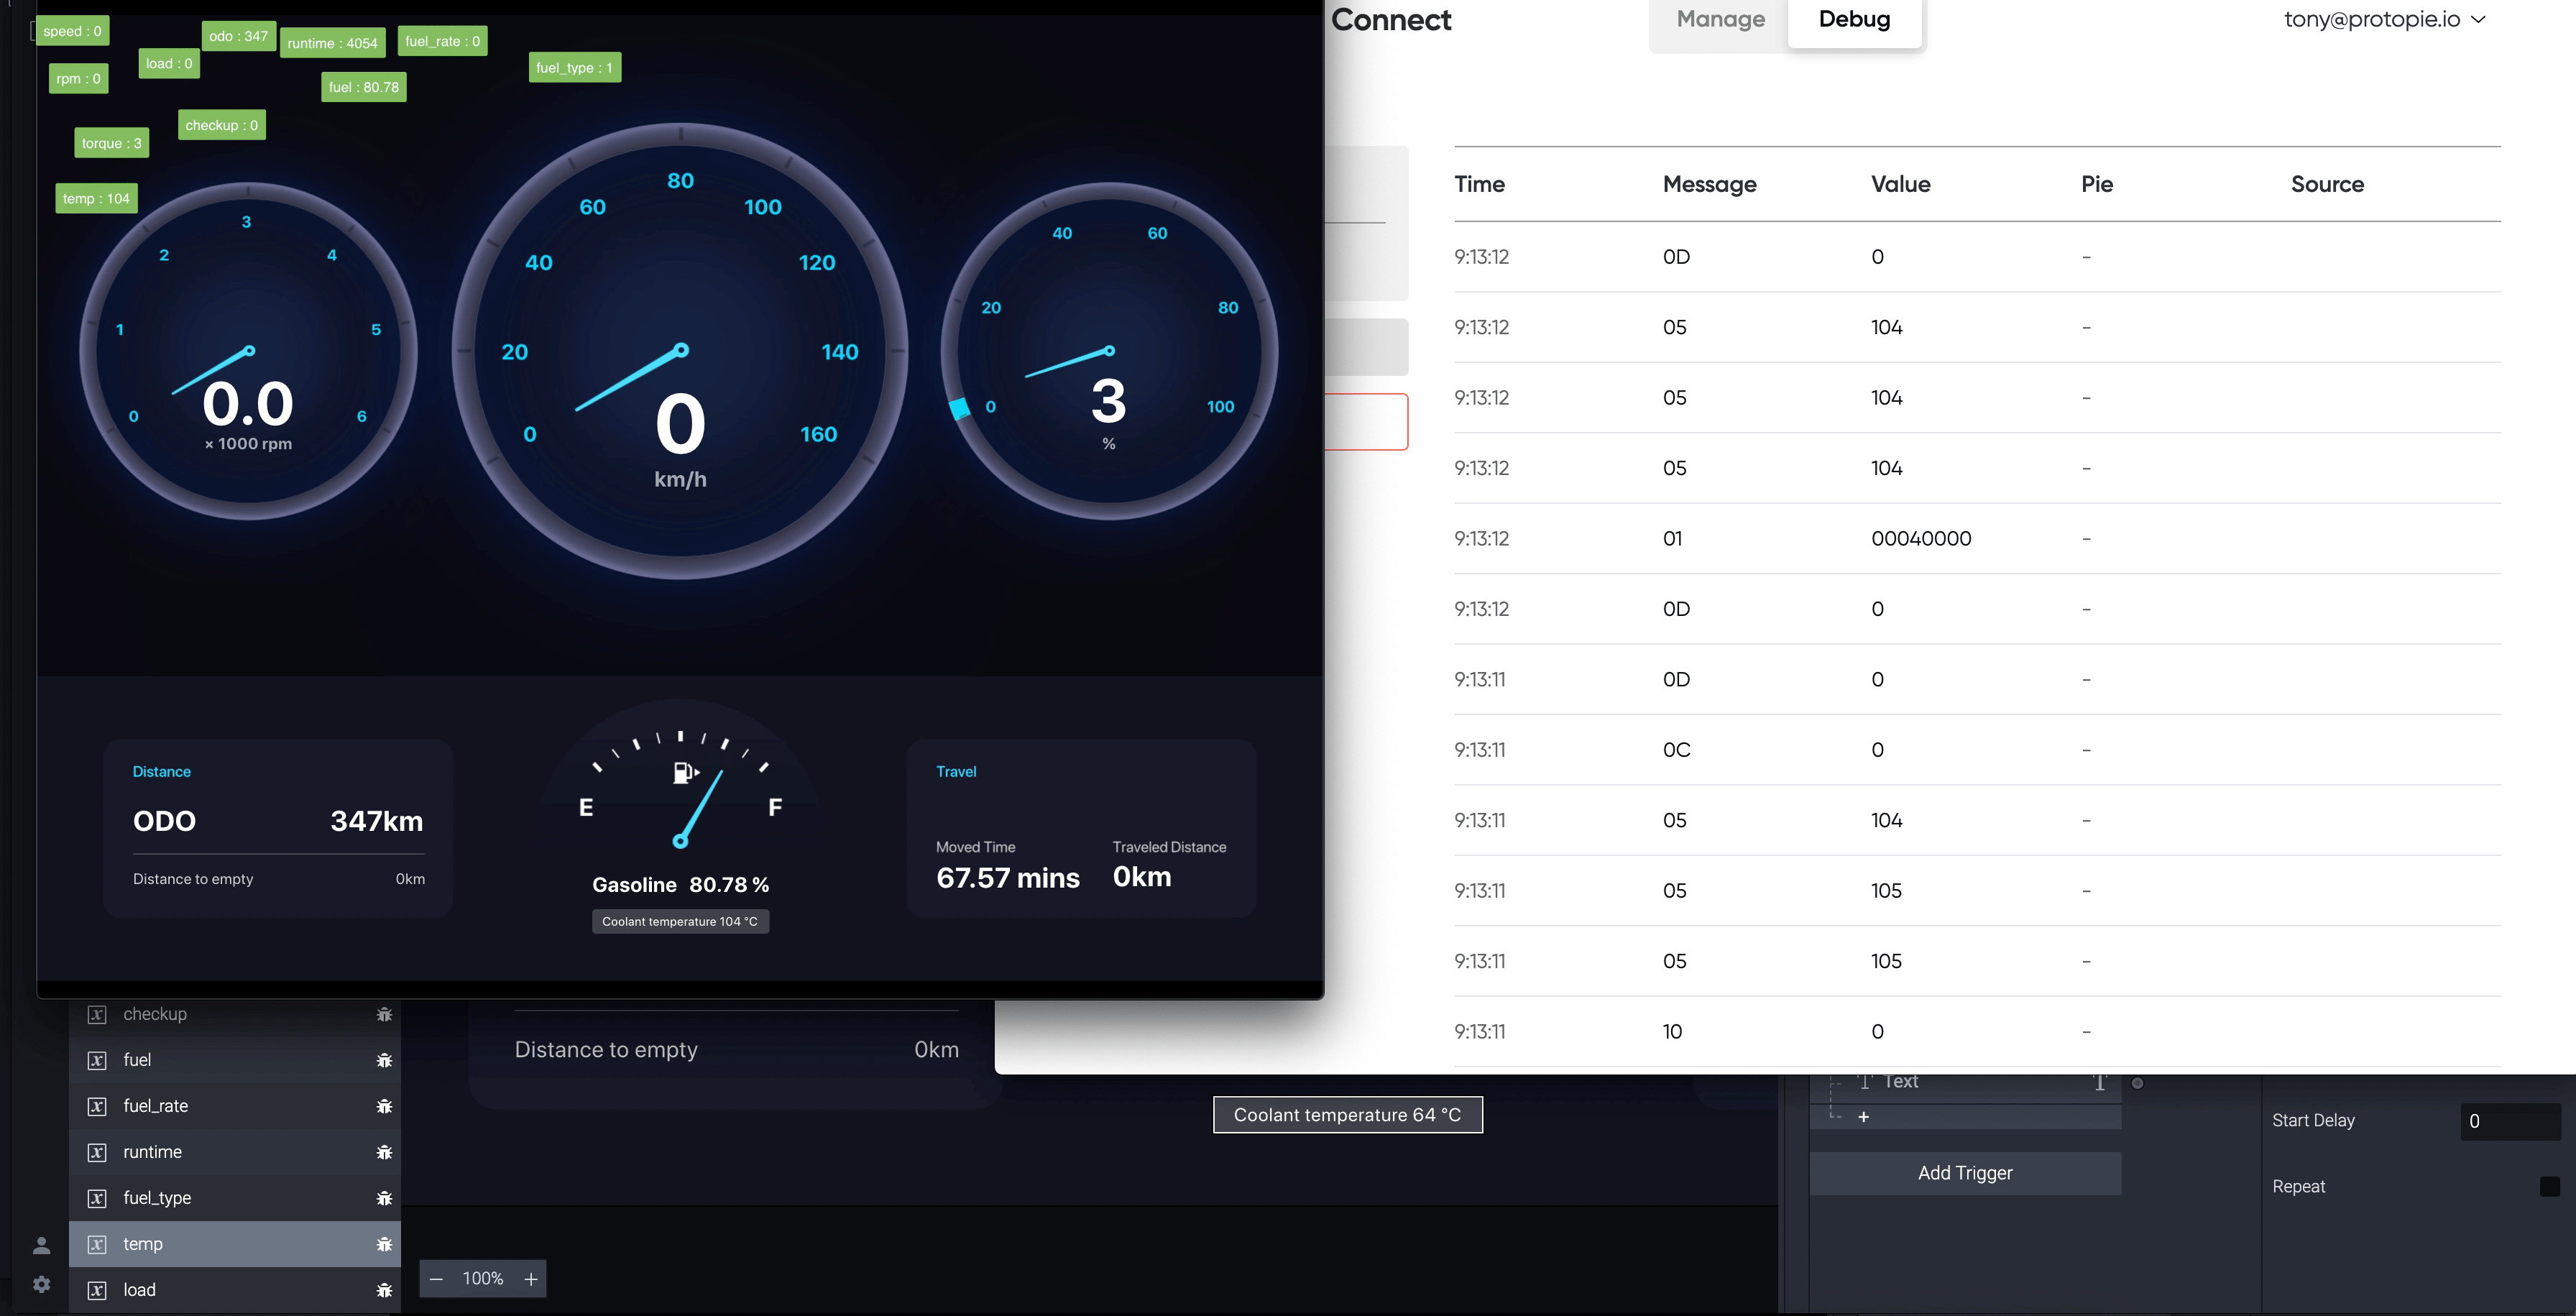Click zoom out minus button
The image size is (2576, 1316).
436,1279
